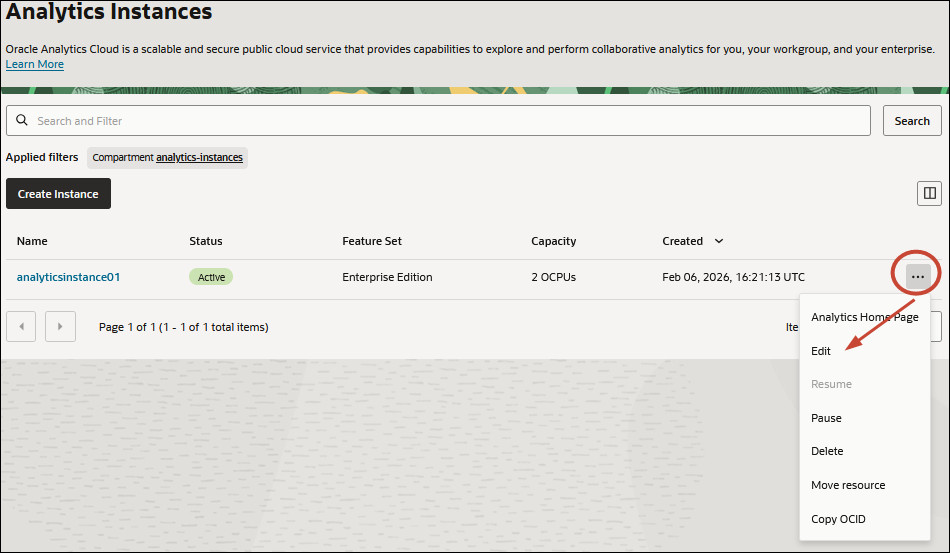The width and height of the screenshot is (950, 553).
Task: Go to previous page arrow
Action: point(21,326)
